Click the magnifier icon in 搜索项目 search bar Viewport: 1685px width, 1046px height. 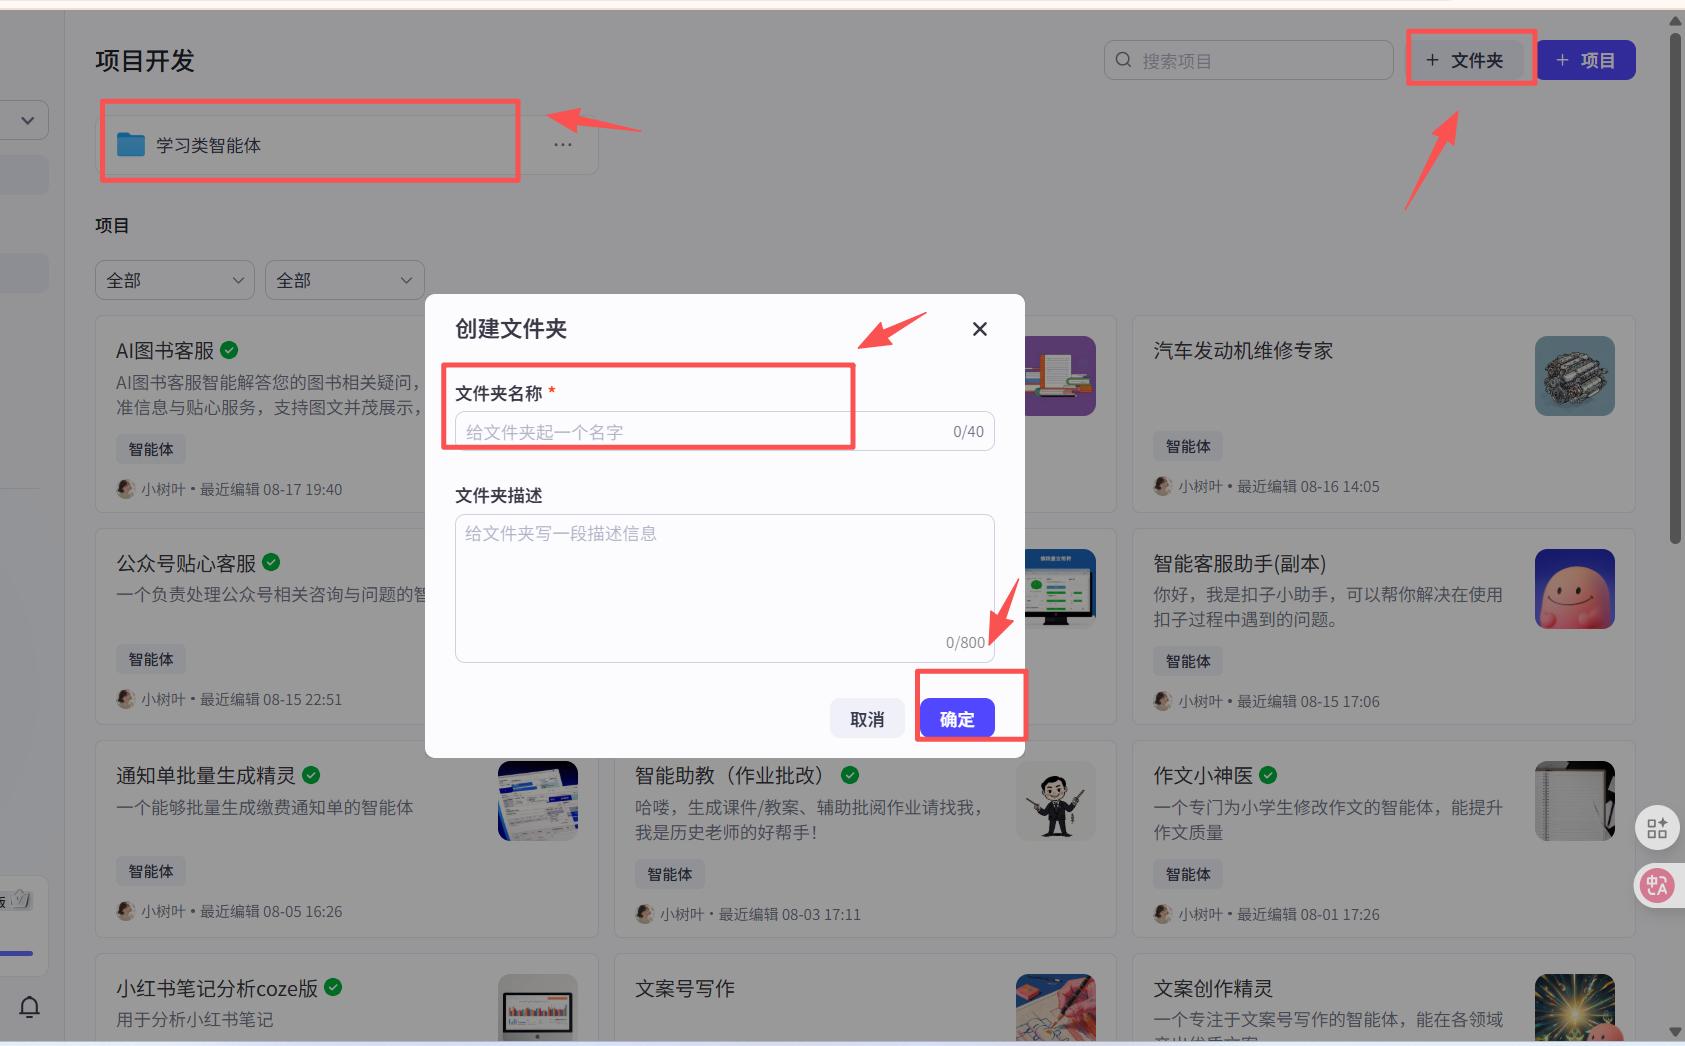coord(1123,59)
